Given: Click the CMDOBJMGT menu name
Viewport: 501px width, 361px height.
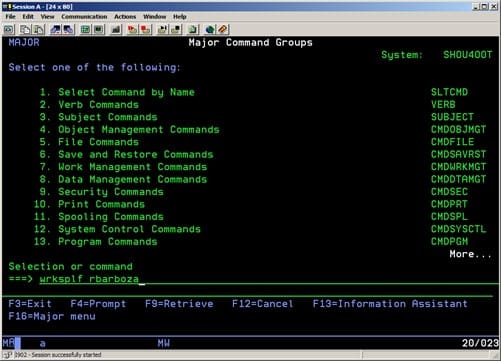Looking at the screenshot, I should tap(459, 130).
